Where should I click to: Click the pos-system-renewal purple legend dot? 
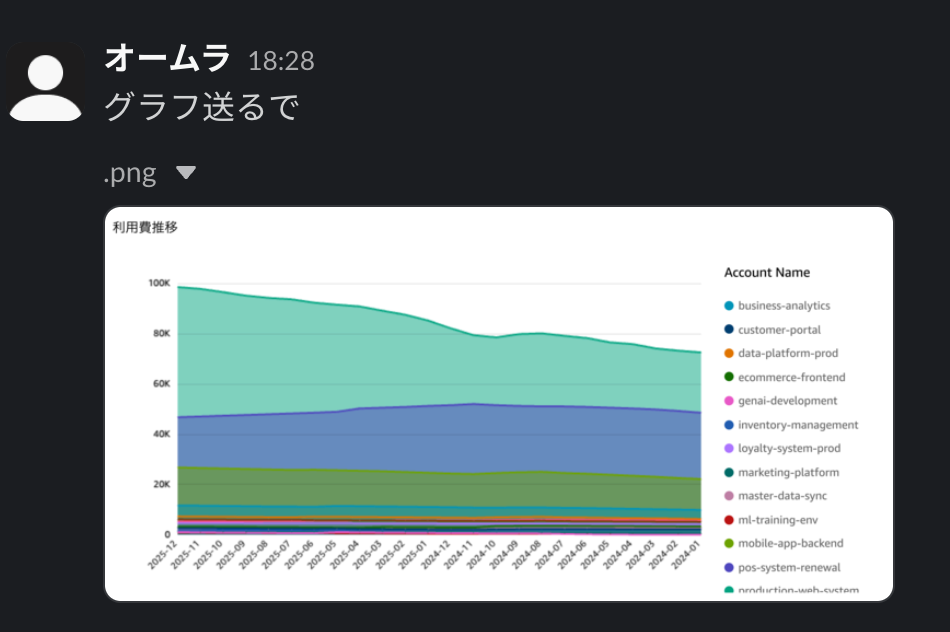[730, 567]
